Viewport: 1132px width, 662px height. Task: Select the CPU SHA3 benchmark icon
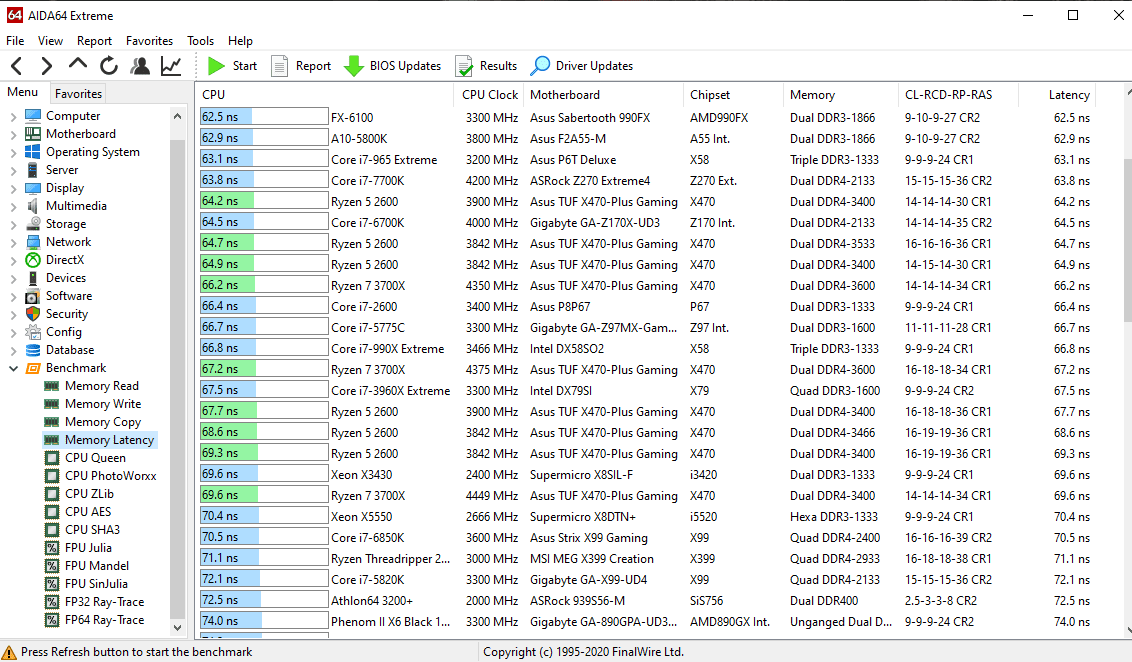pyautogui.click(x=51, y=530)
